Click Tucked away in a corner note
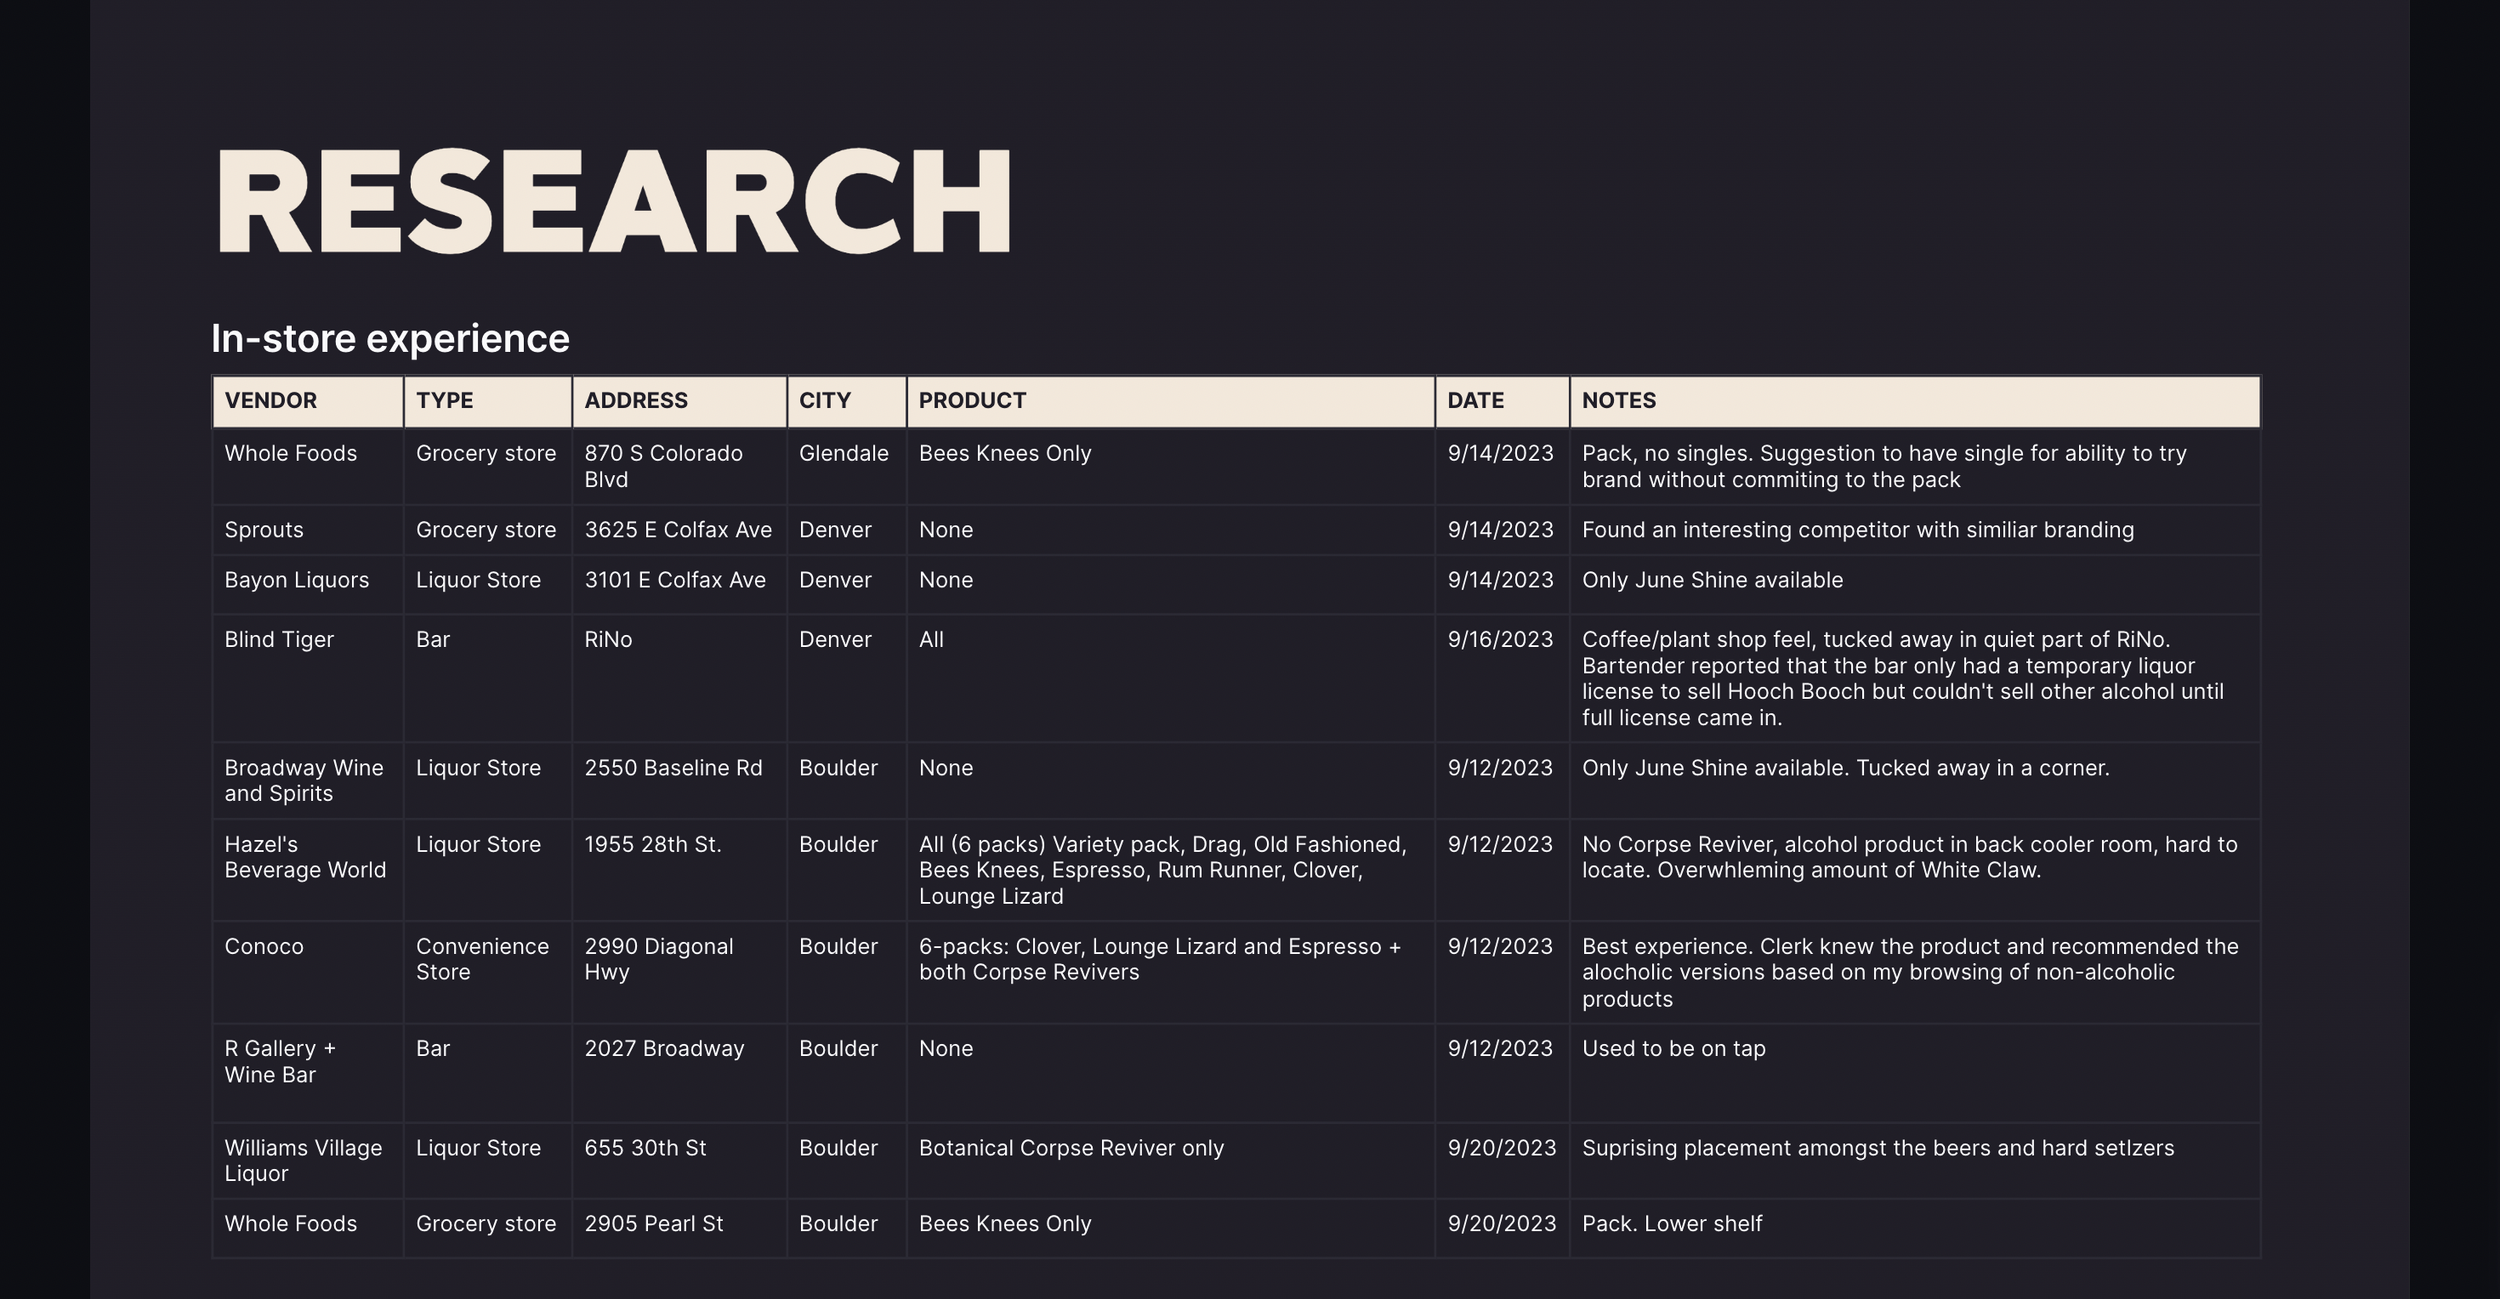Image resolution: width=2500 pixels, height=1299 pixels. [x=1915, y=781]
